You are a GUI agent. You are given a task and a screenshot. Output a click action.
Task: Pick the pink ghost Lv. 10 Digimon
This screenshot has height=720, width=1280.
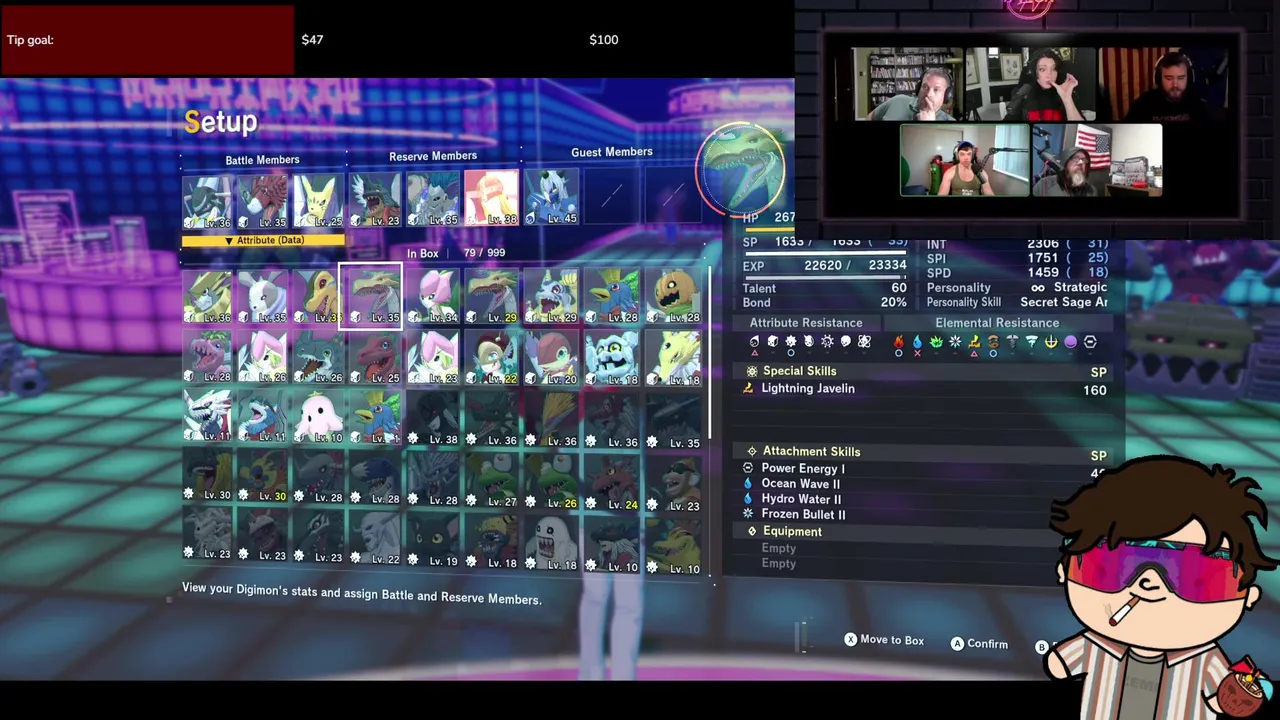click(x=319, y=417)
